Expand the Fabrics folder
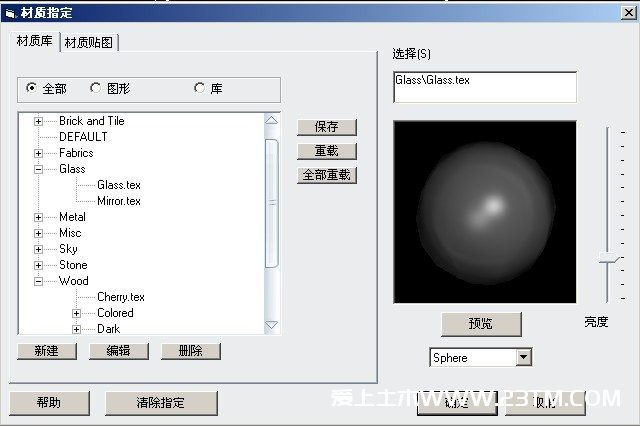 tap(38, 153)
